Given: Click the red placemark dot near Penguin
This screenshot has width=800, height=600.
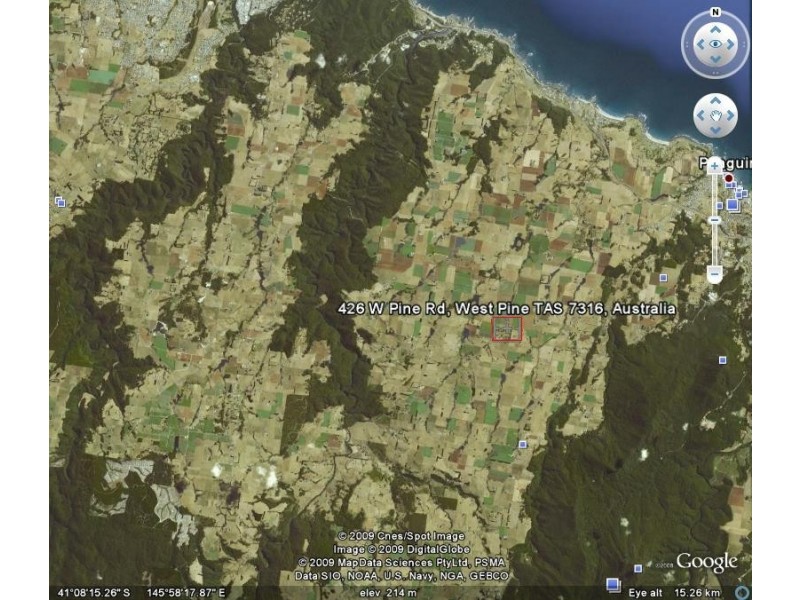Looking at the screenshot, I should [x=729, y=178].
